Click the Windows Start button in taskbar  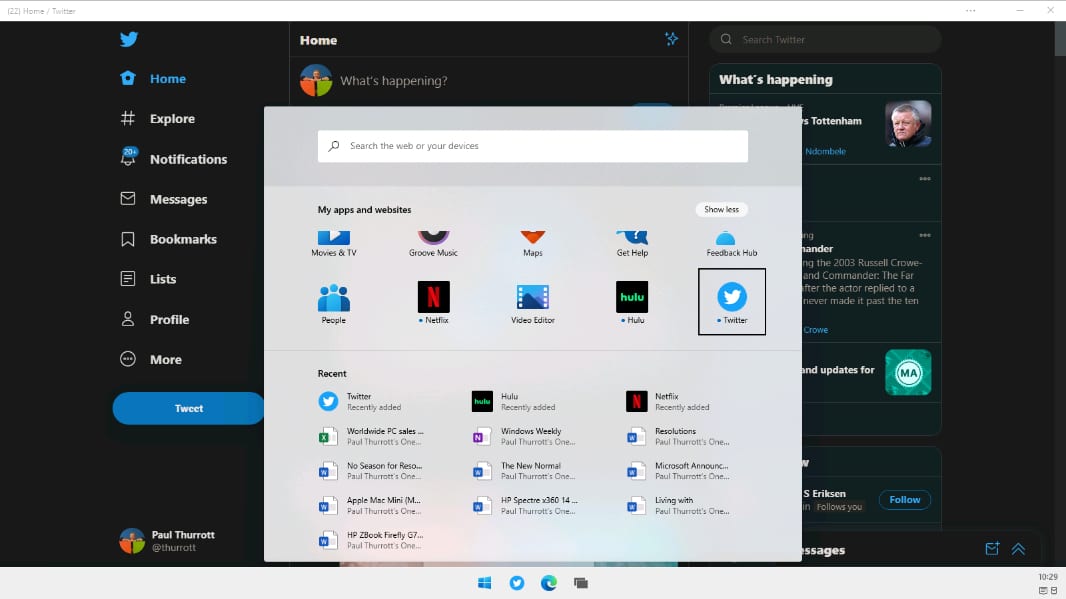coord(484,583)
